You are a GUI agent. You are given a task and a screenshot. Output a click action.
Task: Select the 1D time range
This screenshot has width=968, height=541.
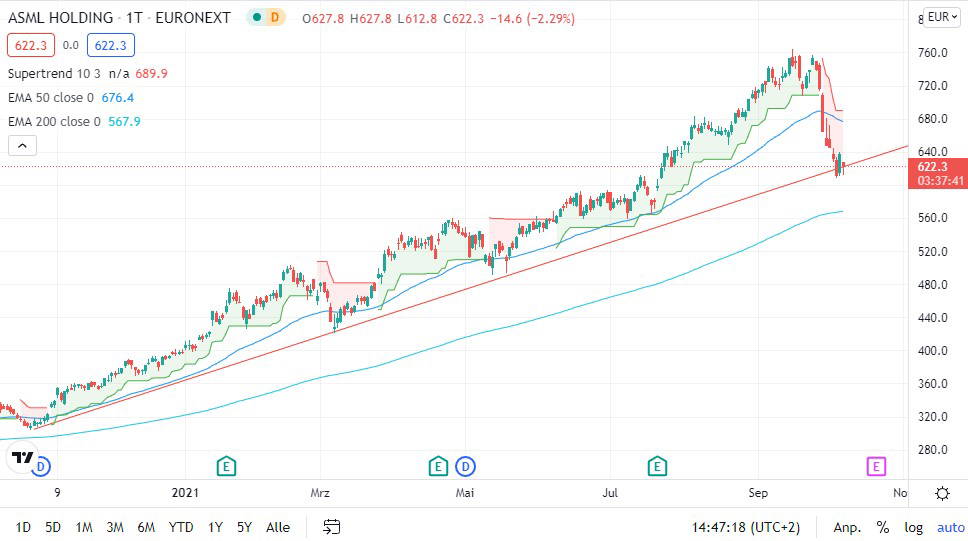[x=23, y=527]
